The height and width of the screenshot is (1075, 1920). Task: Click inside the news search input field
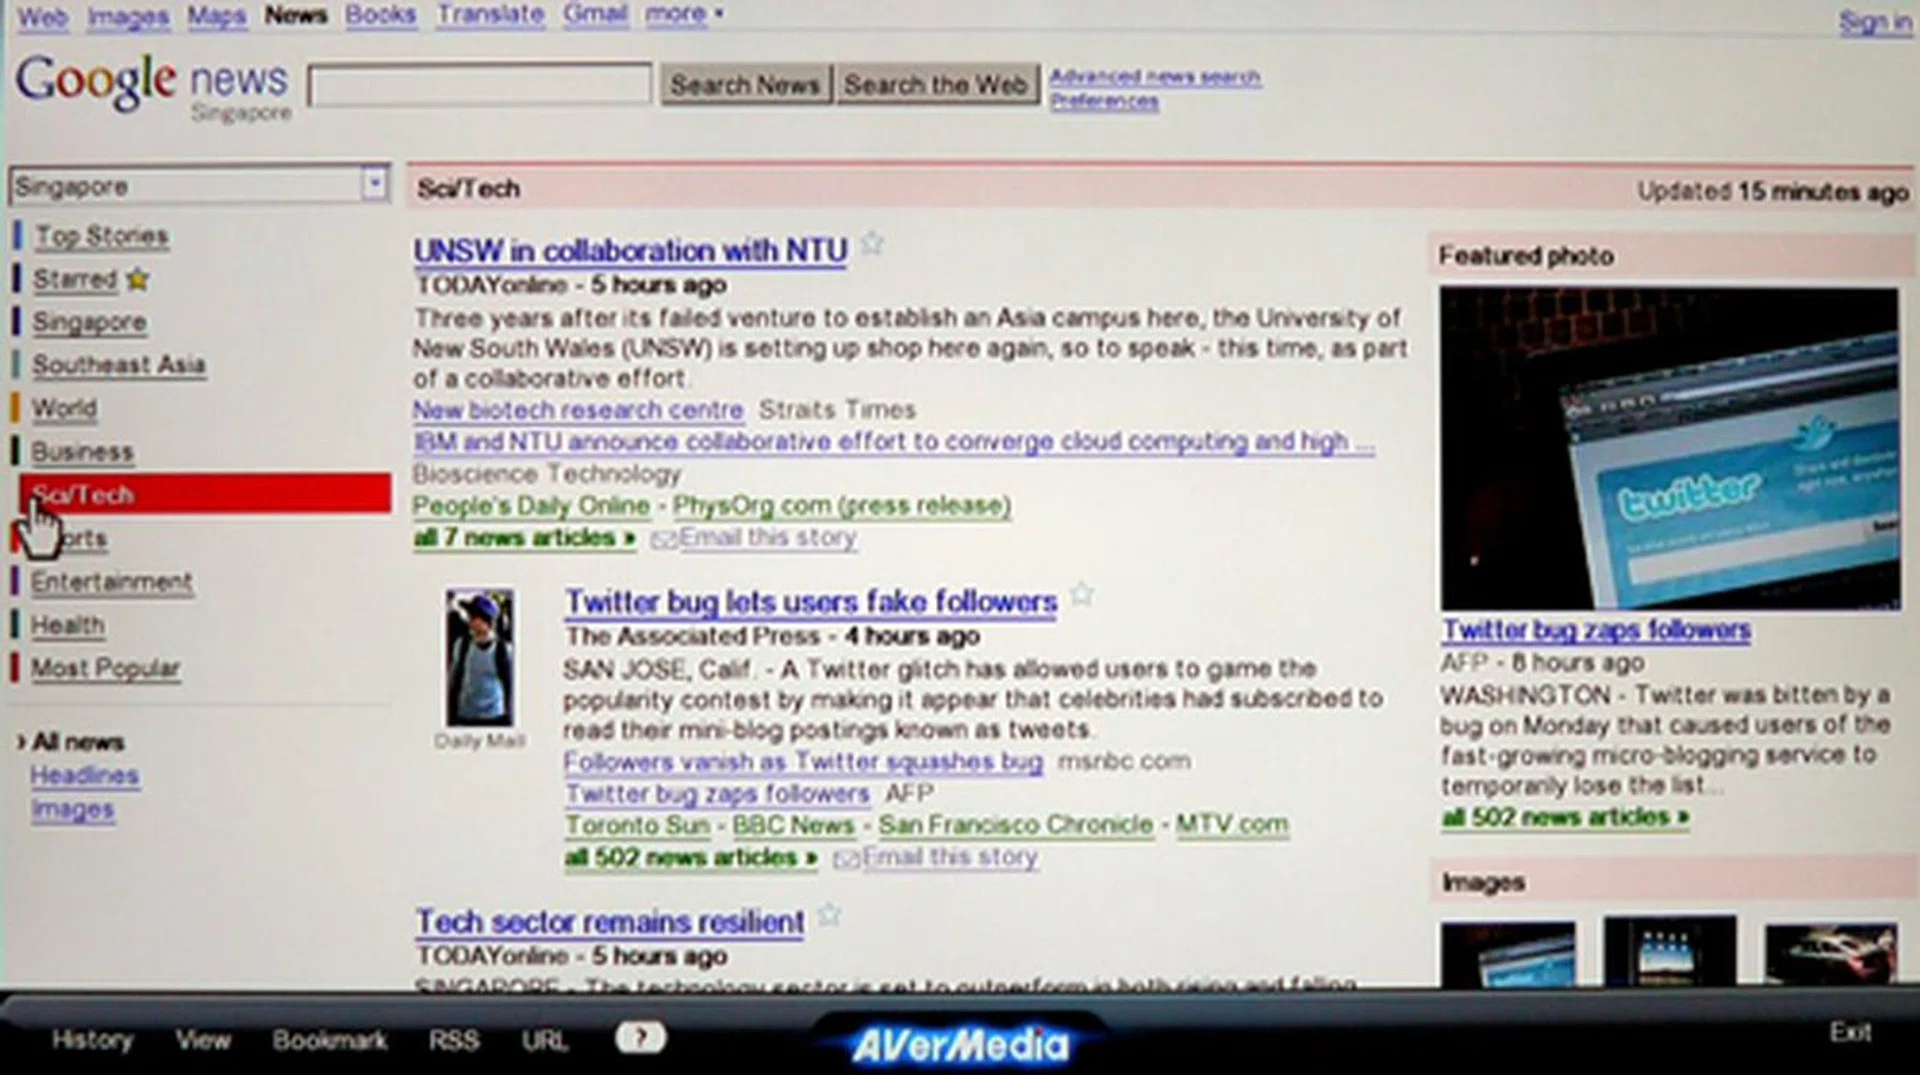478,85
